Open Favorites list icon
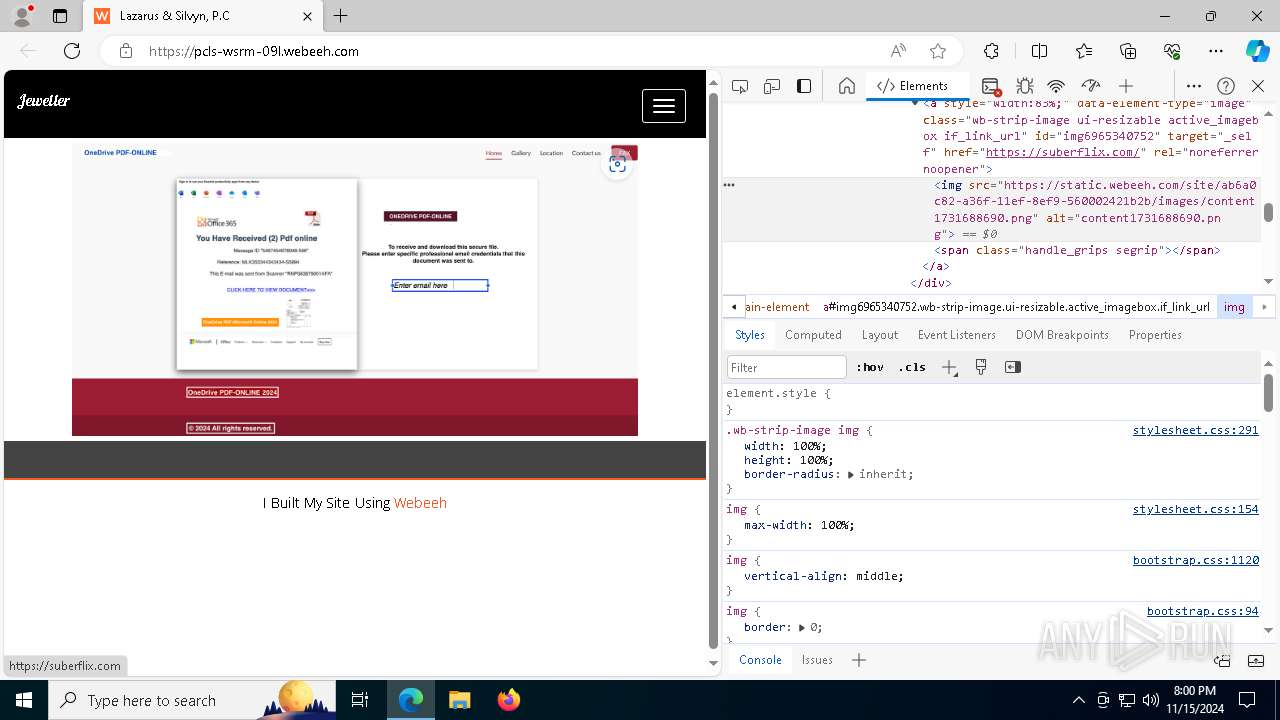Image resolution: width=1280 pixels, height=720 pixels. [x=1084, y=51]
